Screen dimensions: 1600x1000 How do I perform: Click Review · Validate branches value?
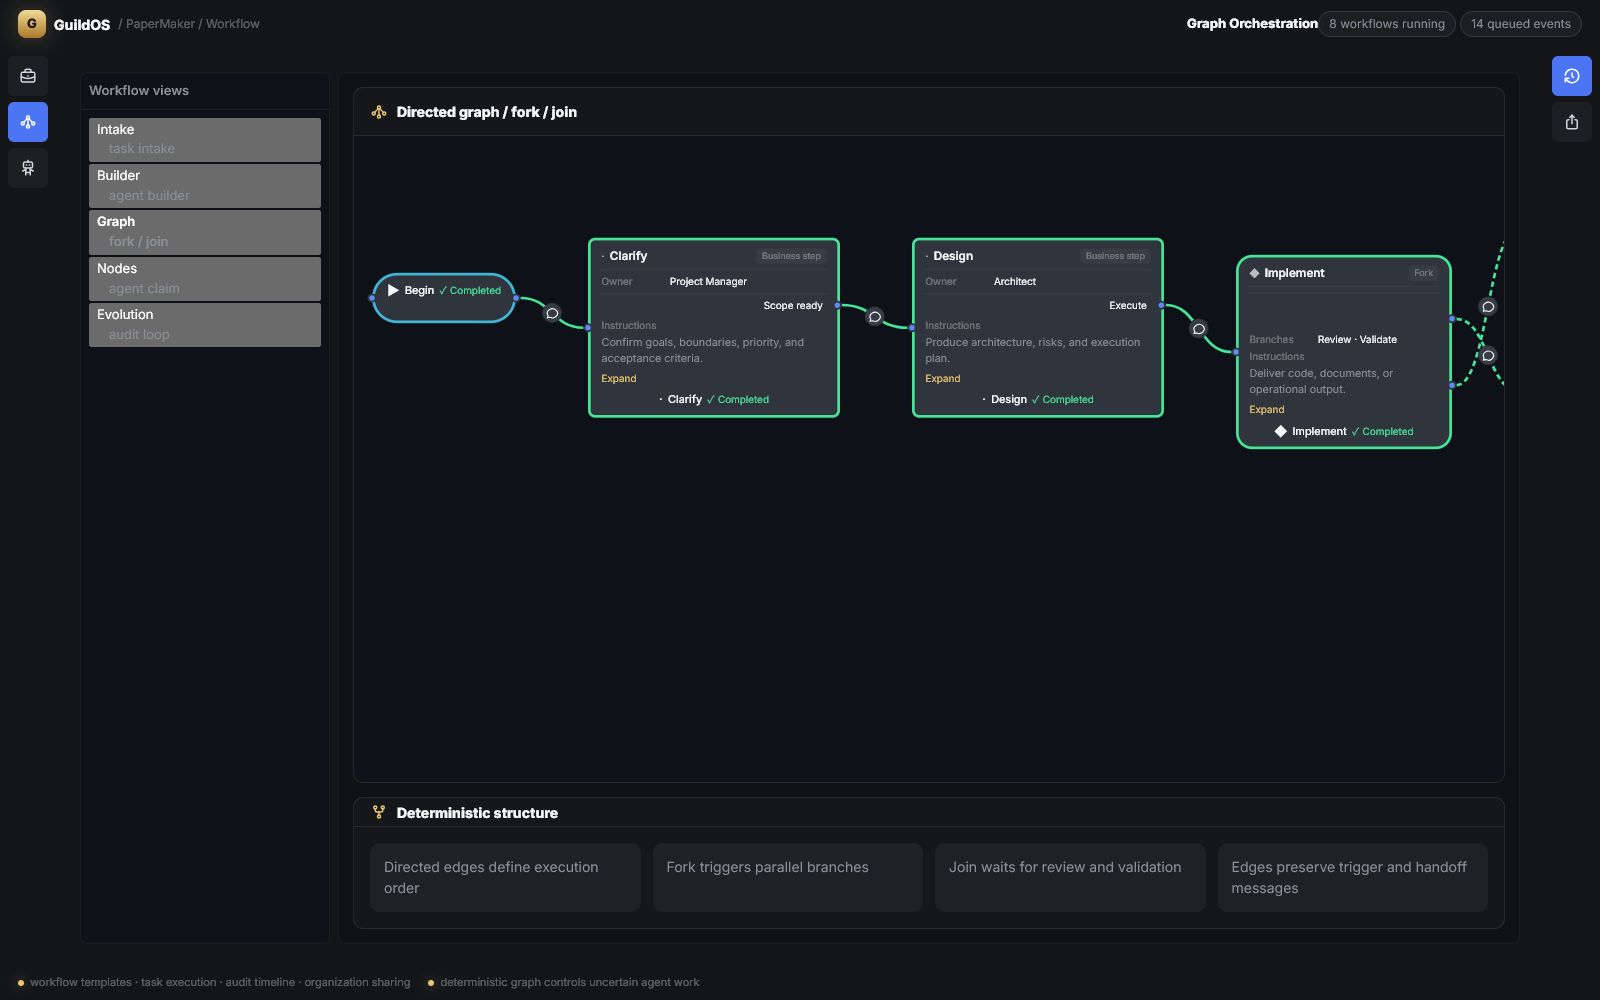pyautogui.click(x=1357, y=340)
